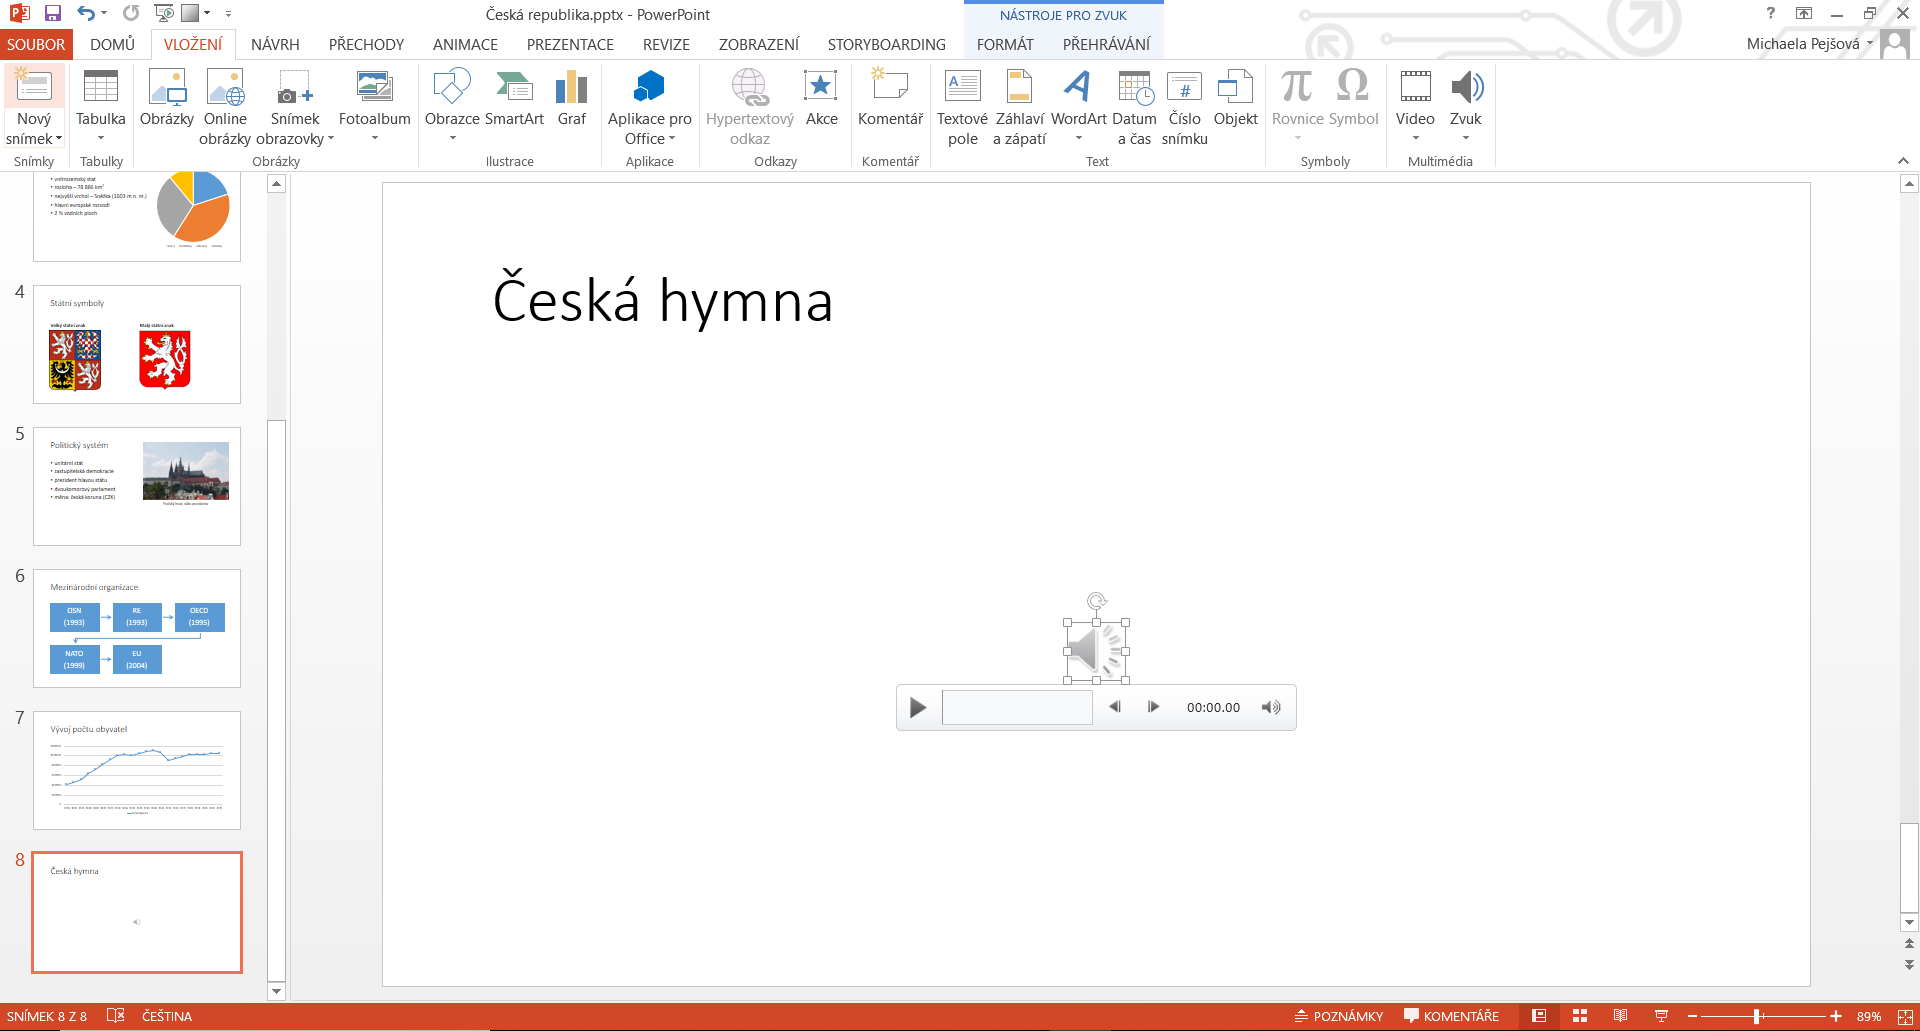1920x1031 pixels.
Task: Expand the Zvuk audio dropdown
Action: pos(1465,138)
